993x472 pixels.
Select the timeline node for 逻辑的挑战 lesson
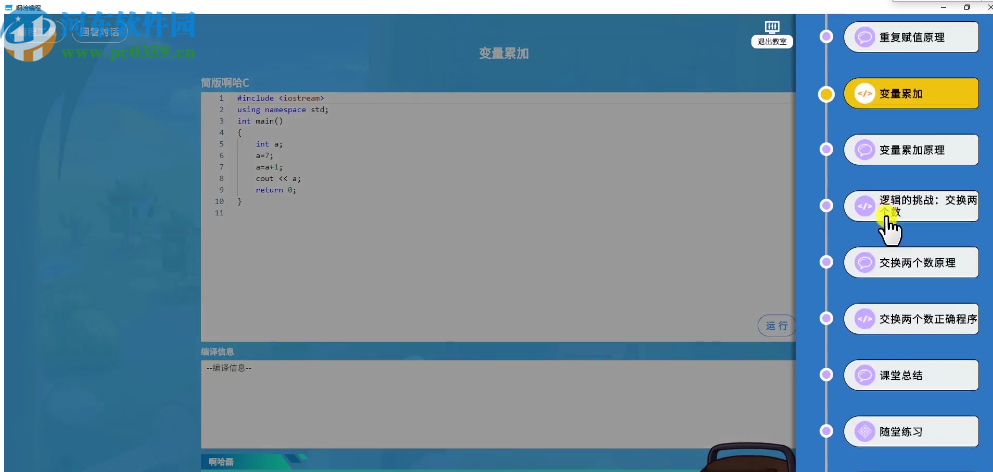tap(826, 206)
